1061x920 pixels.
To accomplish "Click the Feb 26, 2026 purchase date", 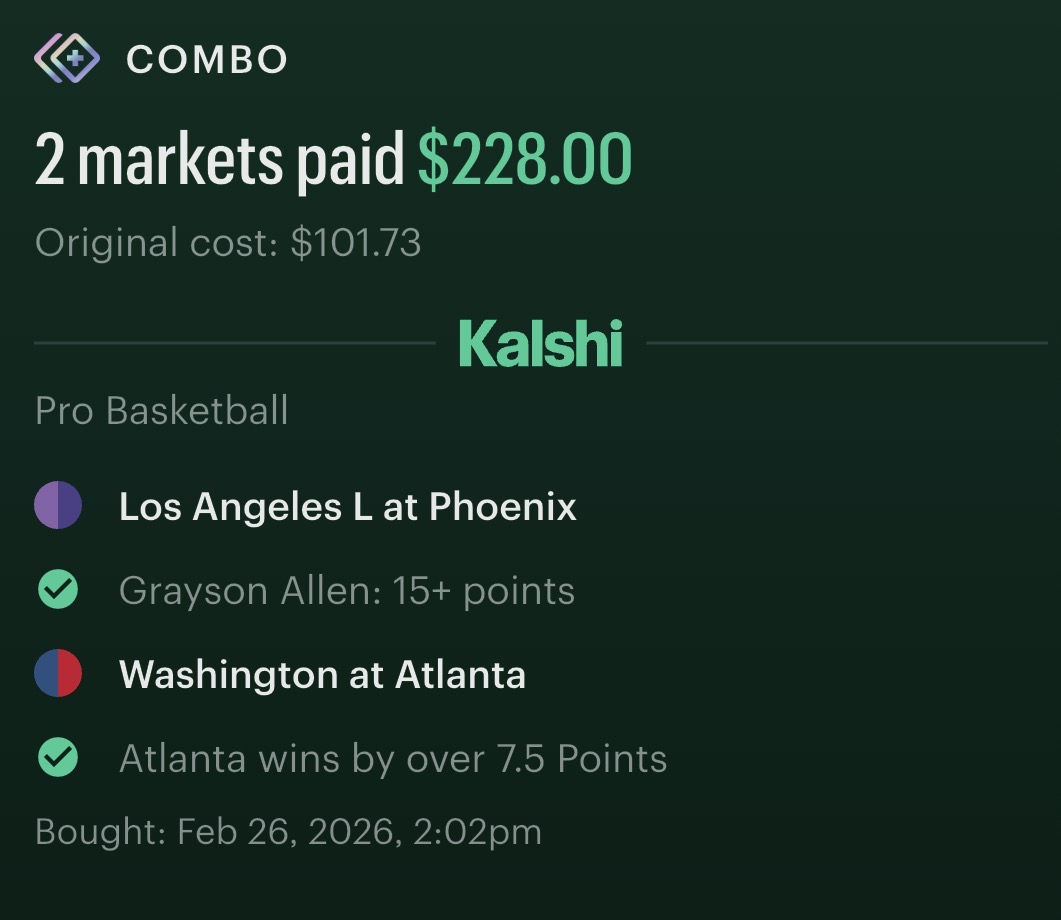I will click(284, 832).
